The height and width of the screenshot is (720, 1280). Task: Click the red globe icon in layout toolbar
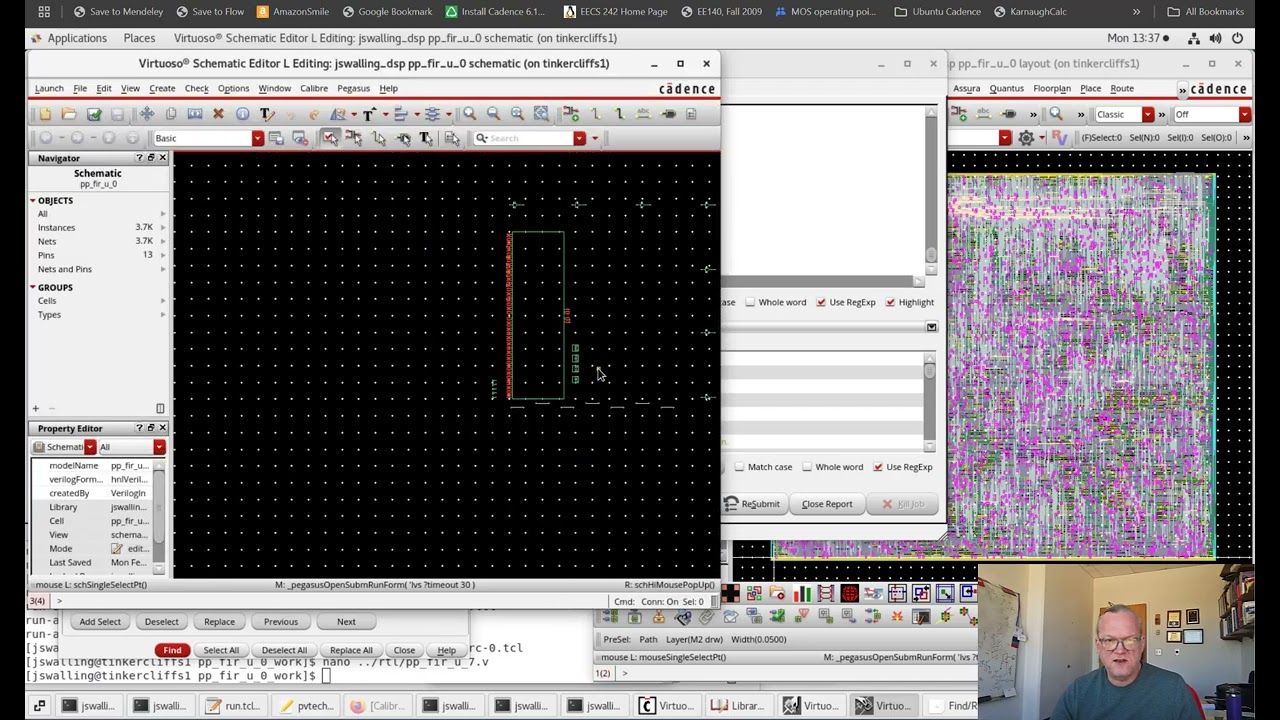point(849,594)
